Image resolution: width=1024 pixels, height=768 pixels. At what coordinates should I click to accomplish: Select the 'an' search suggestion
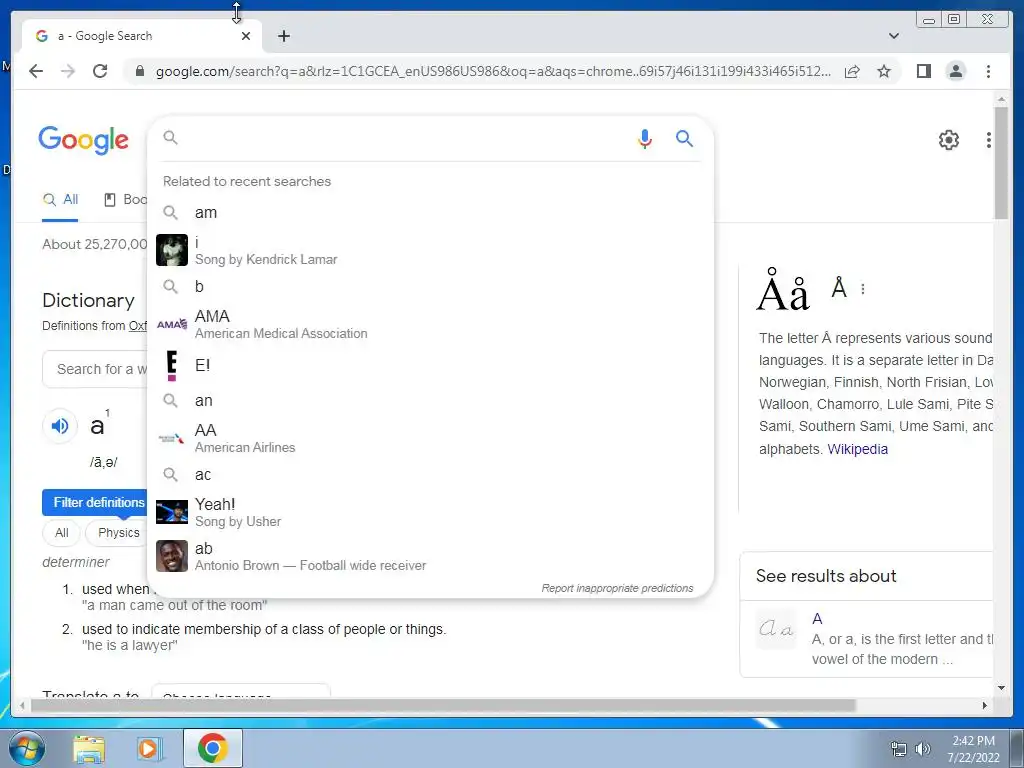point(430,400)
